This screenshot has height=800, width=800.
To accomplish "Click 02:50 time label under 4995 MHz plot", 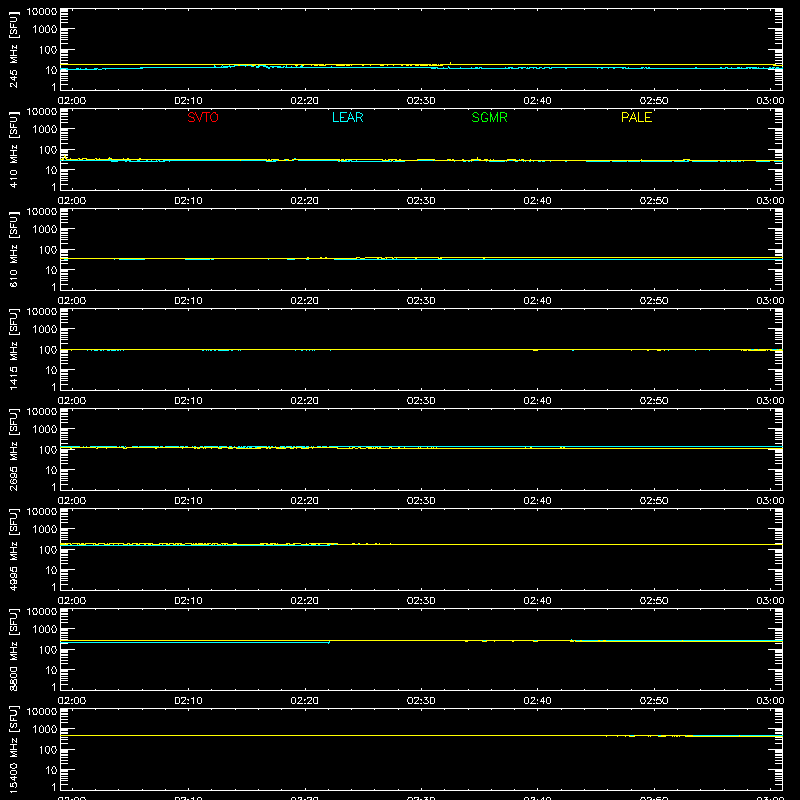I will (x=654, y=601).
